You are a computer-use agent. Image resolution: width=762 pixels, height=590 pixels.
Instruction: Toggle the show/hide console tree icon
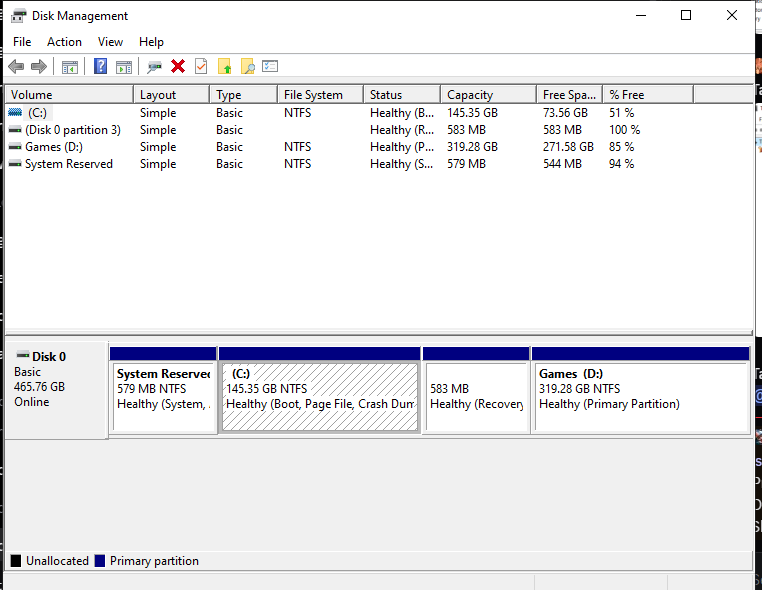click(x=69, y=67)
